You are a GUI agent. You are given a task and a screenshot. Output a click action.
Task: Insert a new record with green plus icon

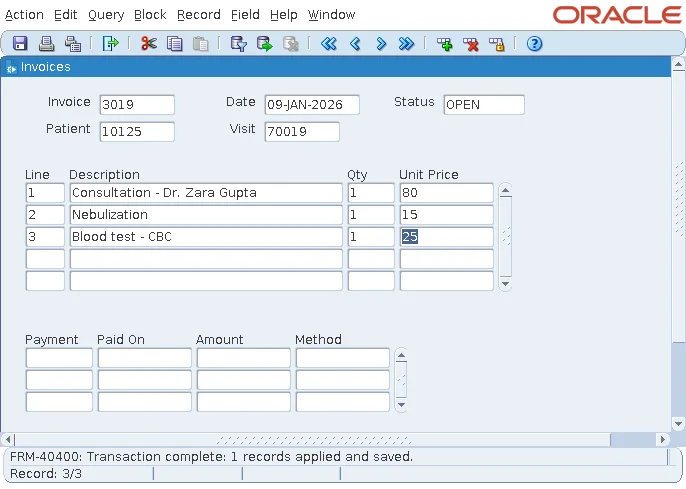(444, 44)
